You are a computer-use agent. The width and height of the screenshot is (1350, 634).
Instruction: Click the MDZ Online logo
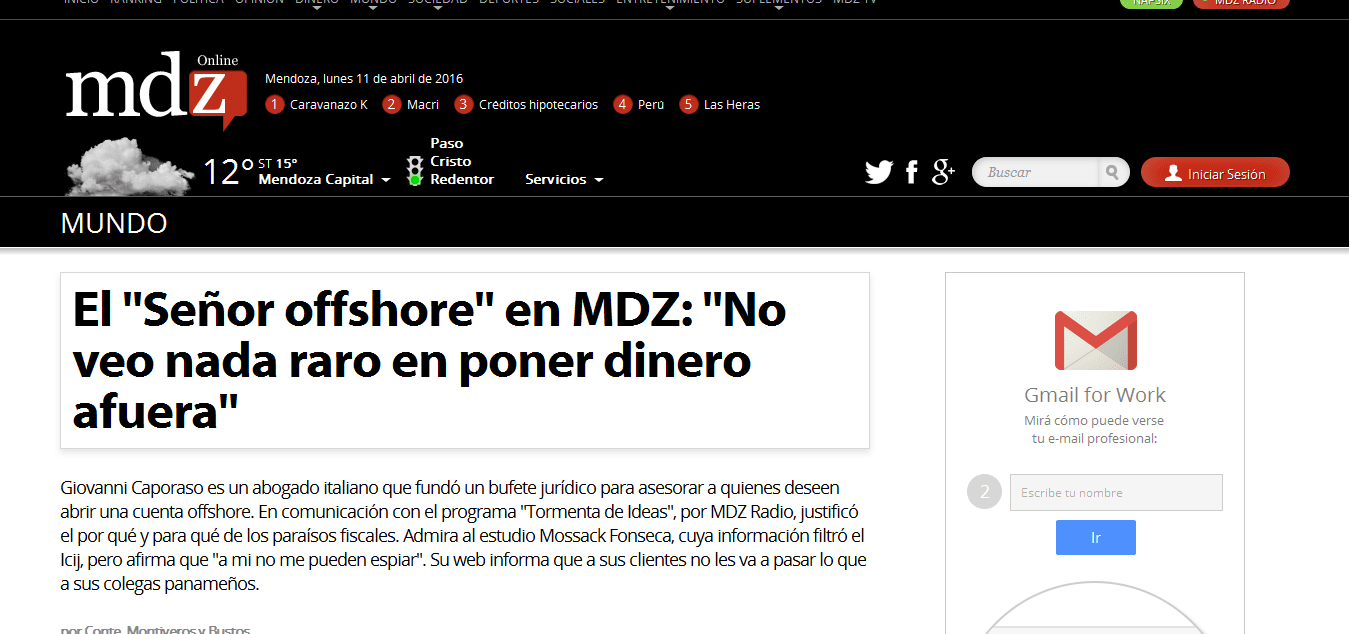tap(156, 90)
